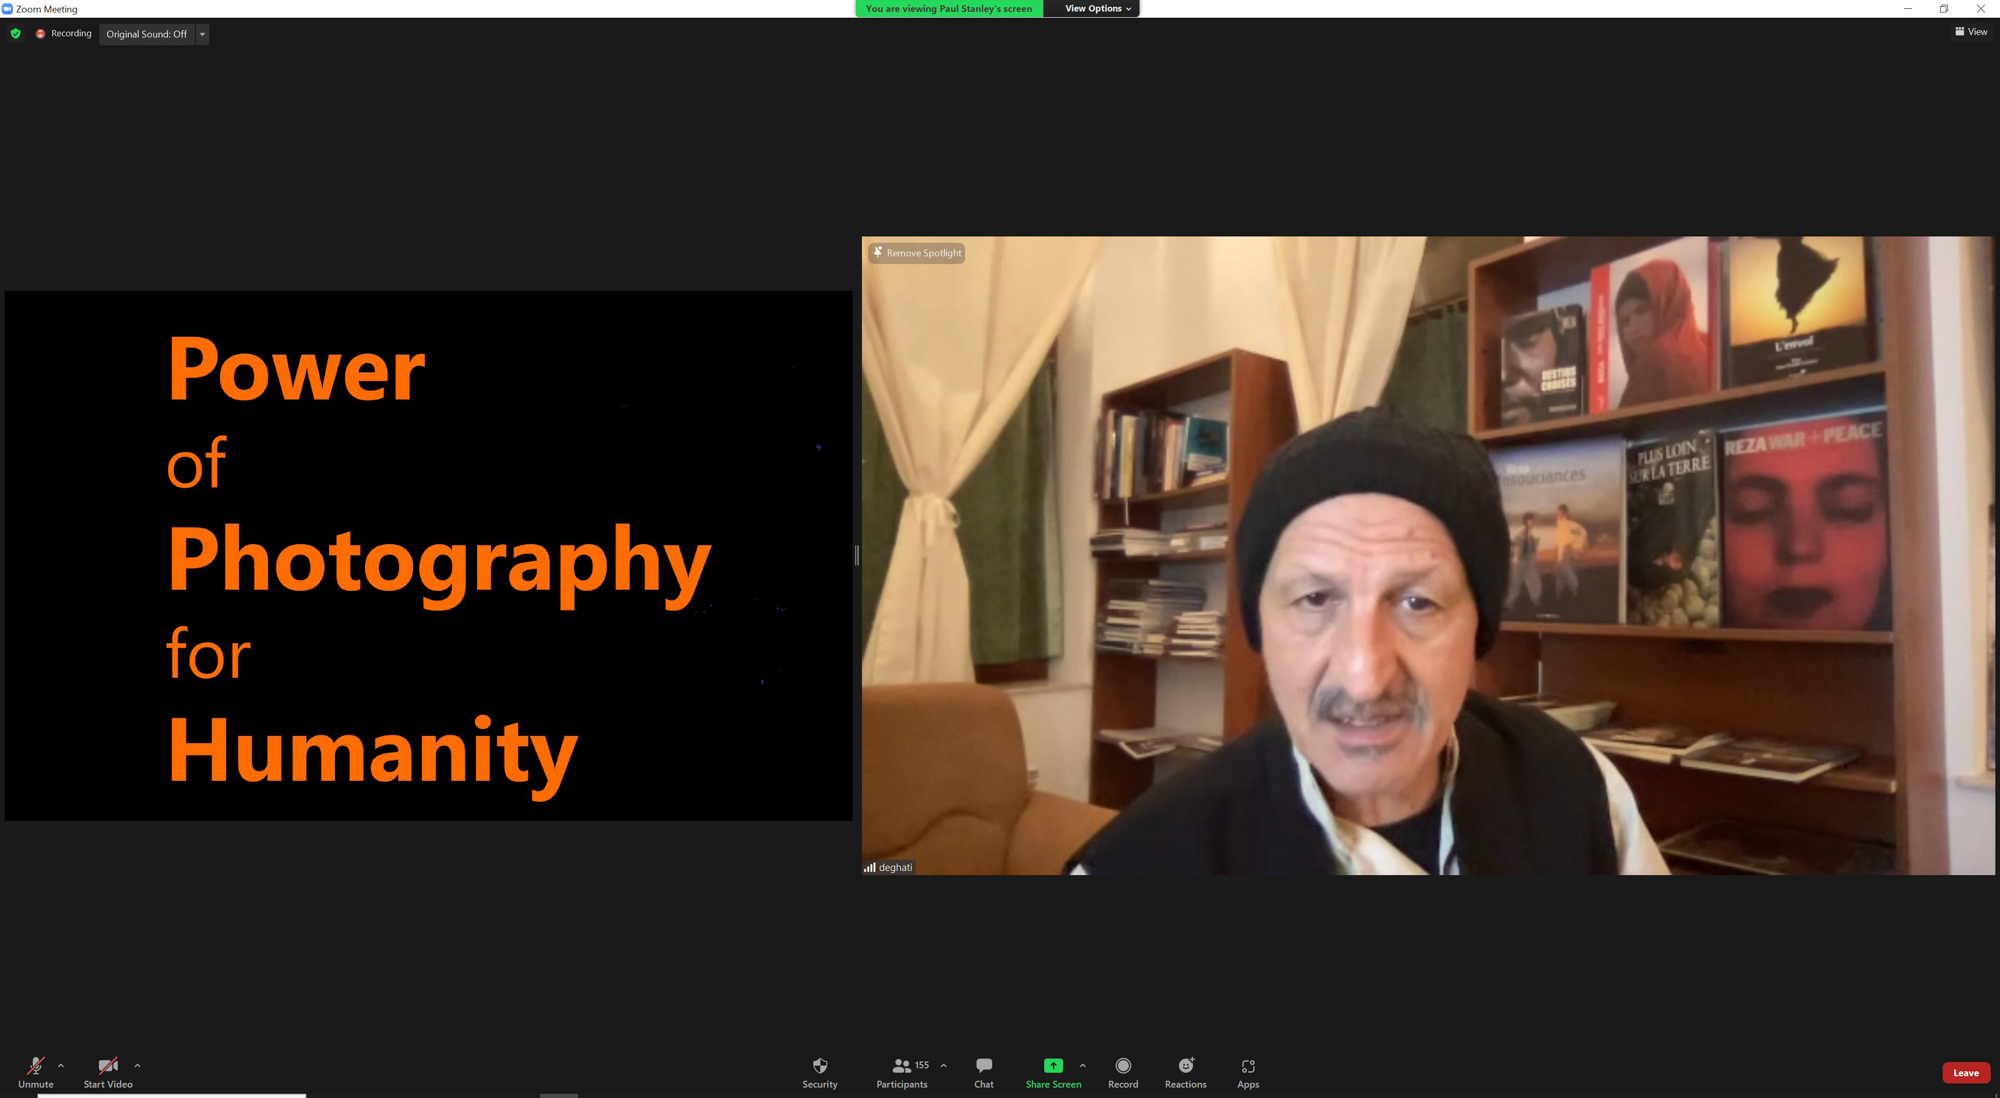The width and height of the screenshot is (2000, 1098).
Task: Unmute the microphone
Action: (x=35, y=1073)
